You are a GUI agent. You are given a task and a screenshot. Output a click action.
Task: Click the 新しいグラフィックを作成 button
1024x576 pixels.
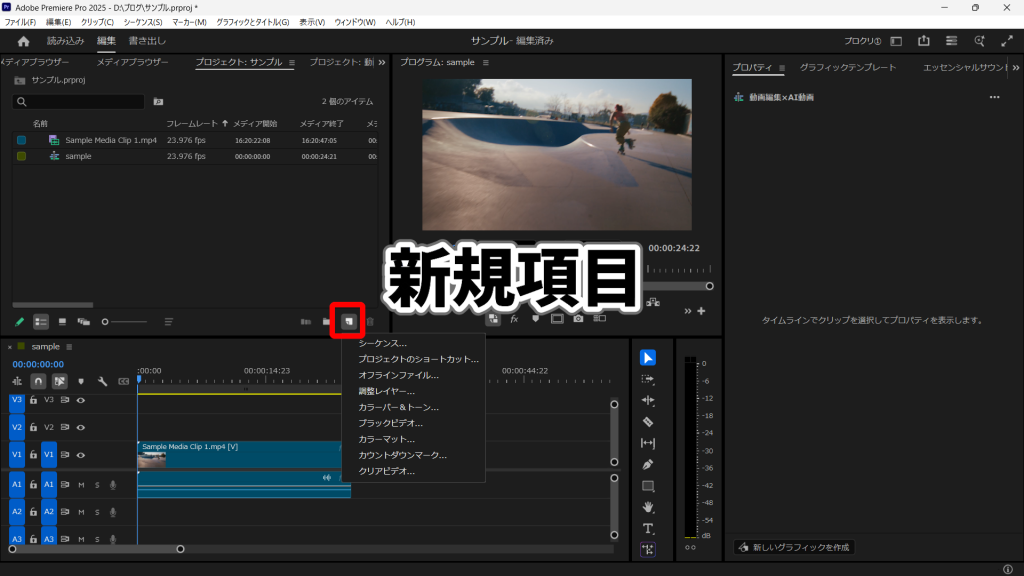pyautogui.click(x=793, y=547)
